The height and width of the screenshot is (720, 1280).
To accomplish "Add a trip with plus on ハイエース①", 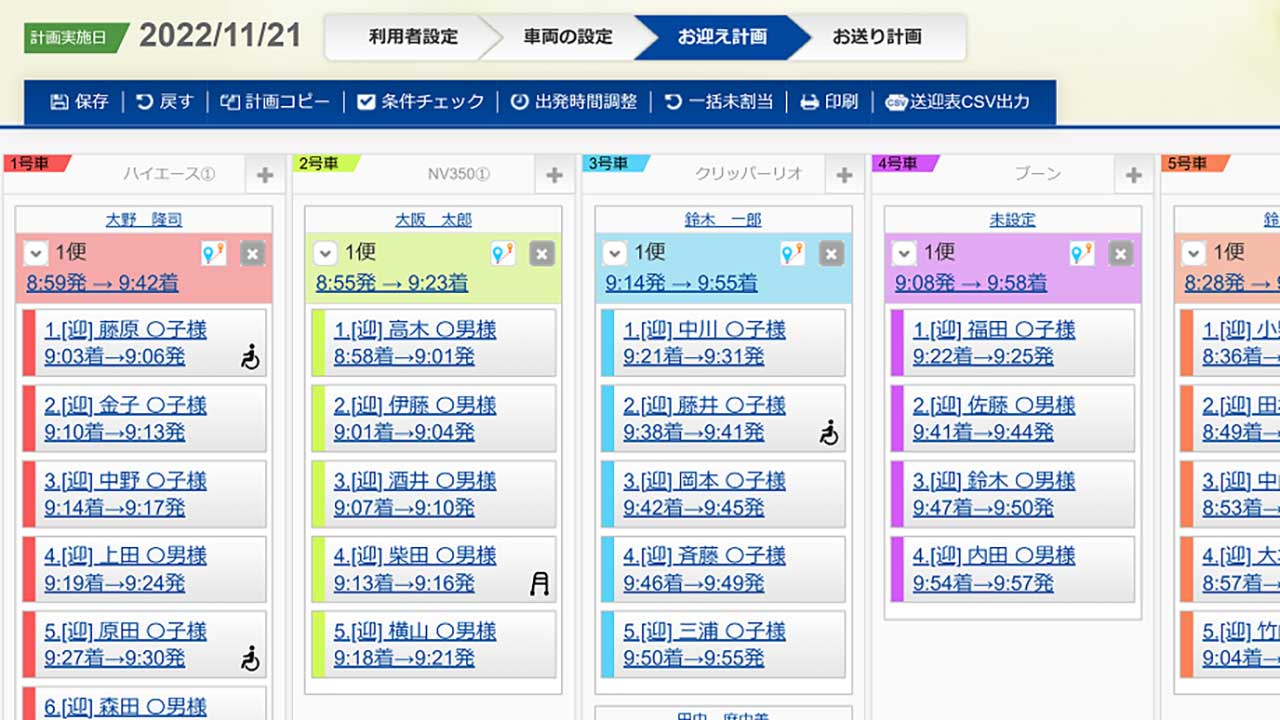I will point(265,175).
